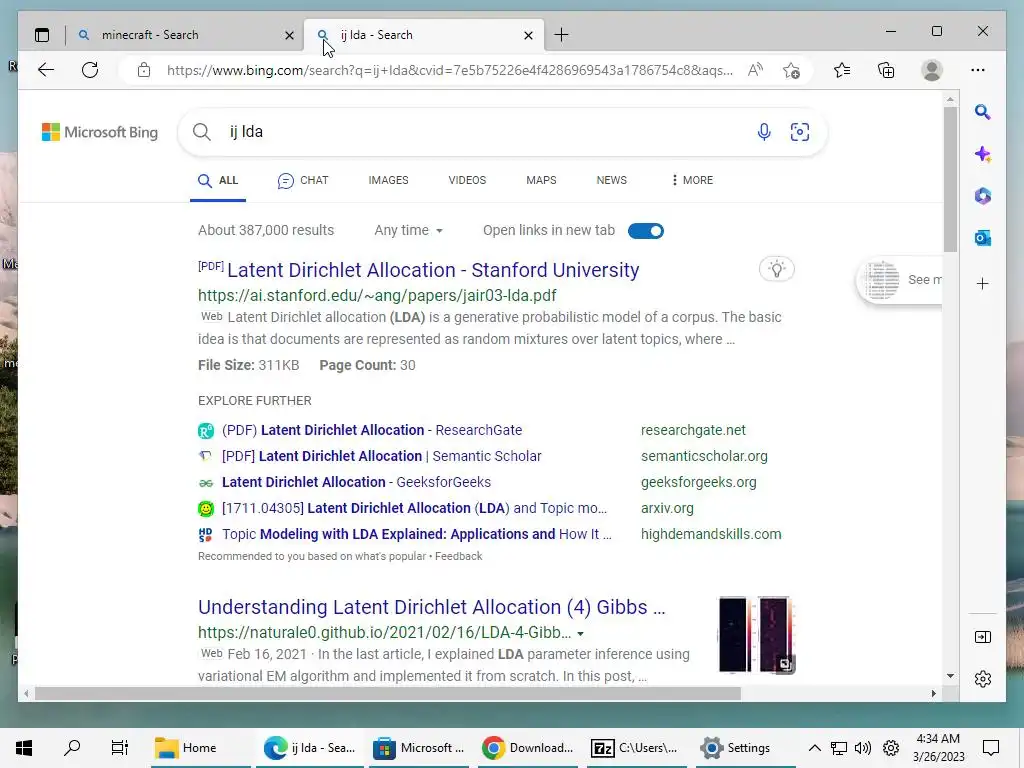The width and height of the screenshot is (1024, 768).
Task: Show hidden system tray icons
Action: click(x=814, y=748)
